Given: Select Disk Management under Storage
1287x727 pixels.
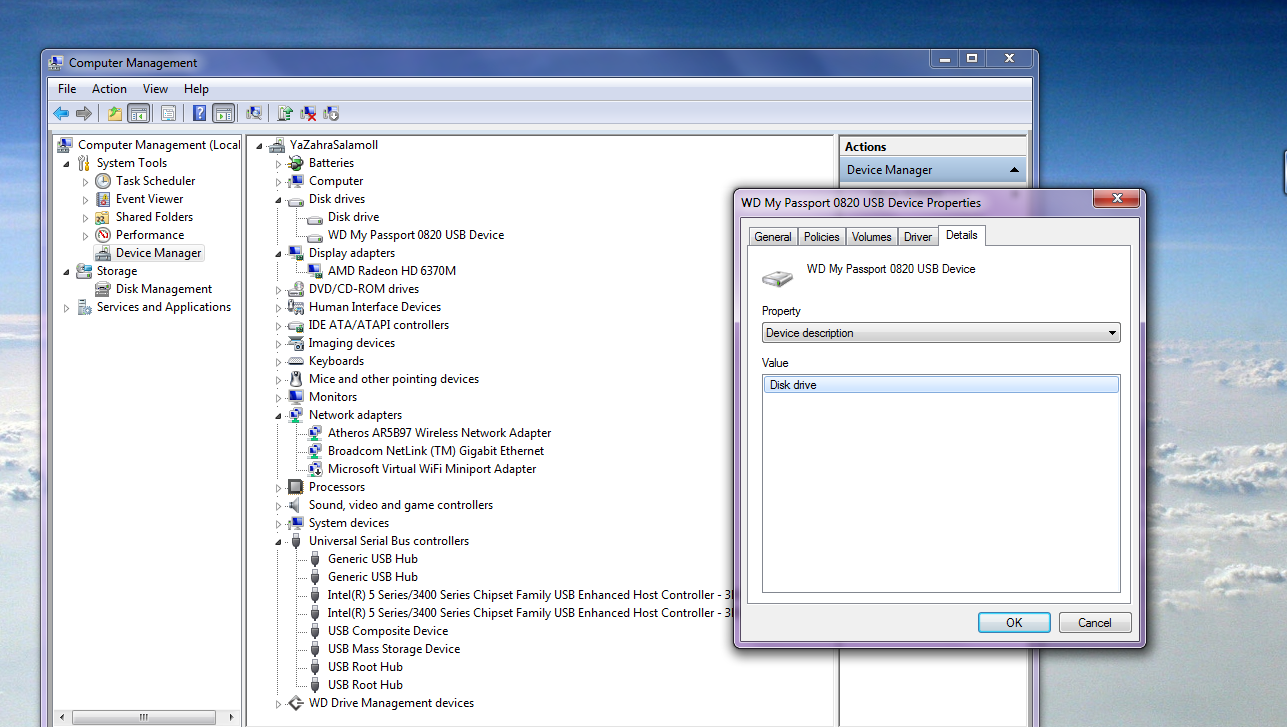Looking at the screenshot, I should pyautogui.click(x=164, y=289).
